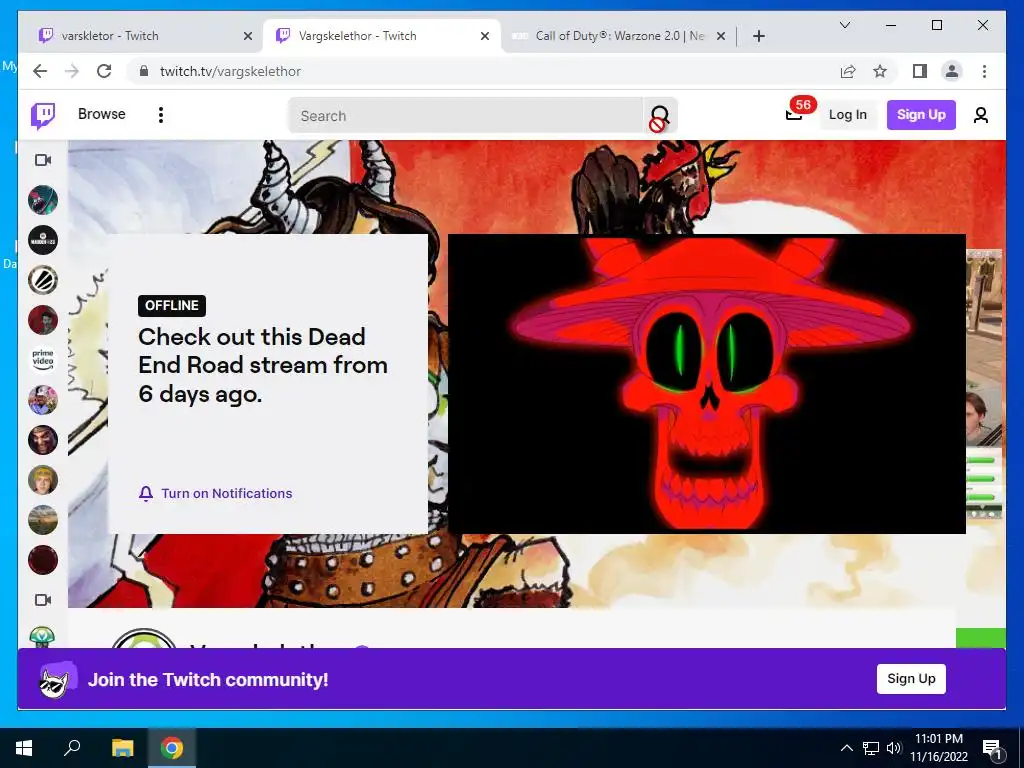Toggle the browser side panel

[x=920, y=71]
